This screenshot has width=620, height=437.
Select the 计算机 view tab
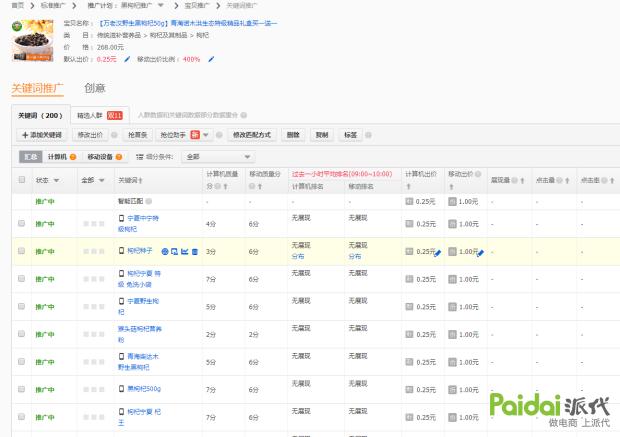[62, 157]
